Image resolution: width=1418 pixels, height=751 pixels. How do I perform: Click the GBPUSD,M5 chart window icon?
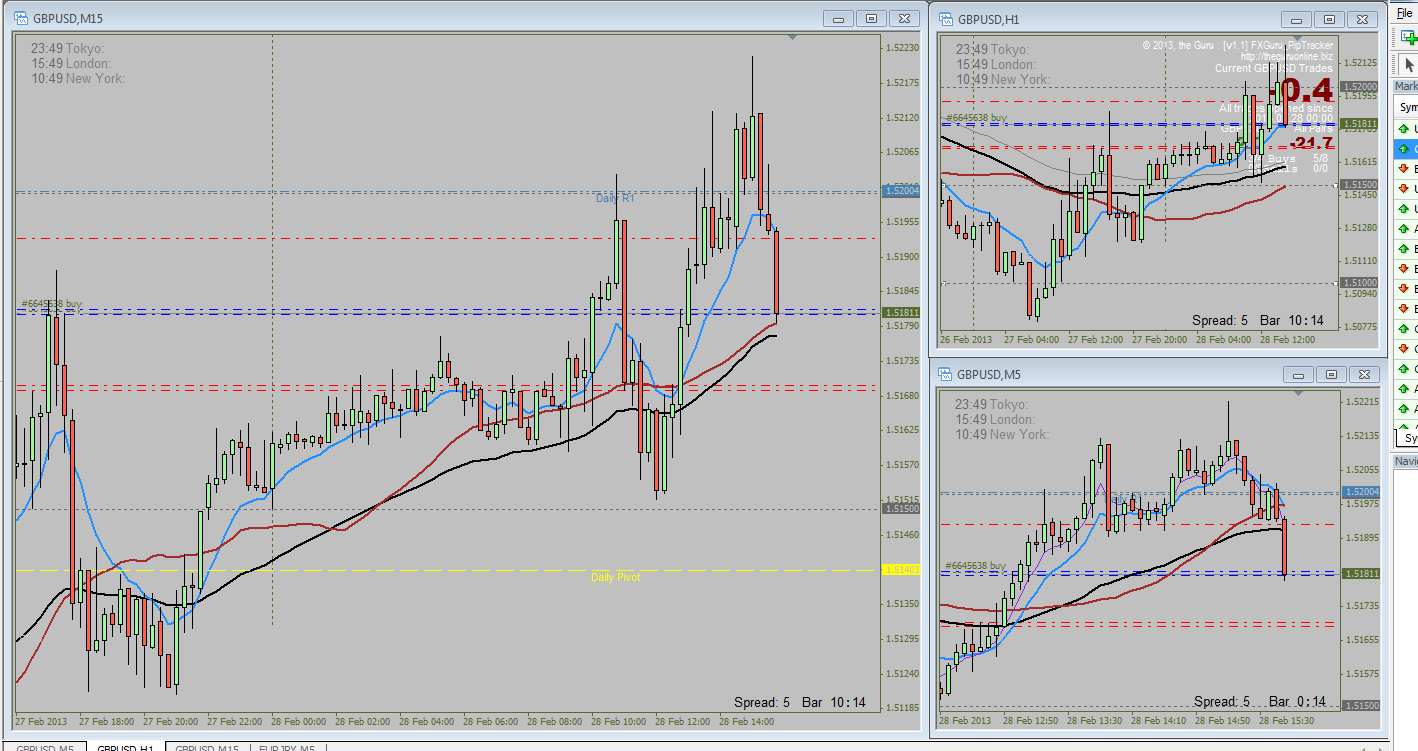point(945,374)
